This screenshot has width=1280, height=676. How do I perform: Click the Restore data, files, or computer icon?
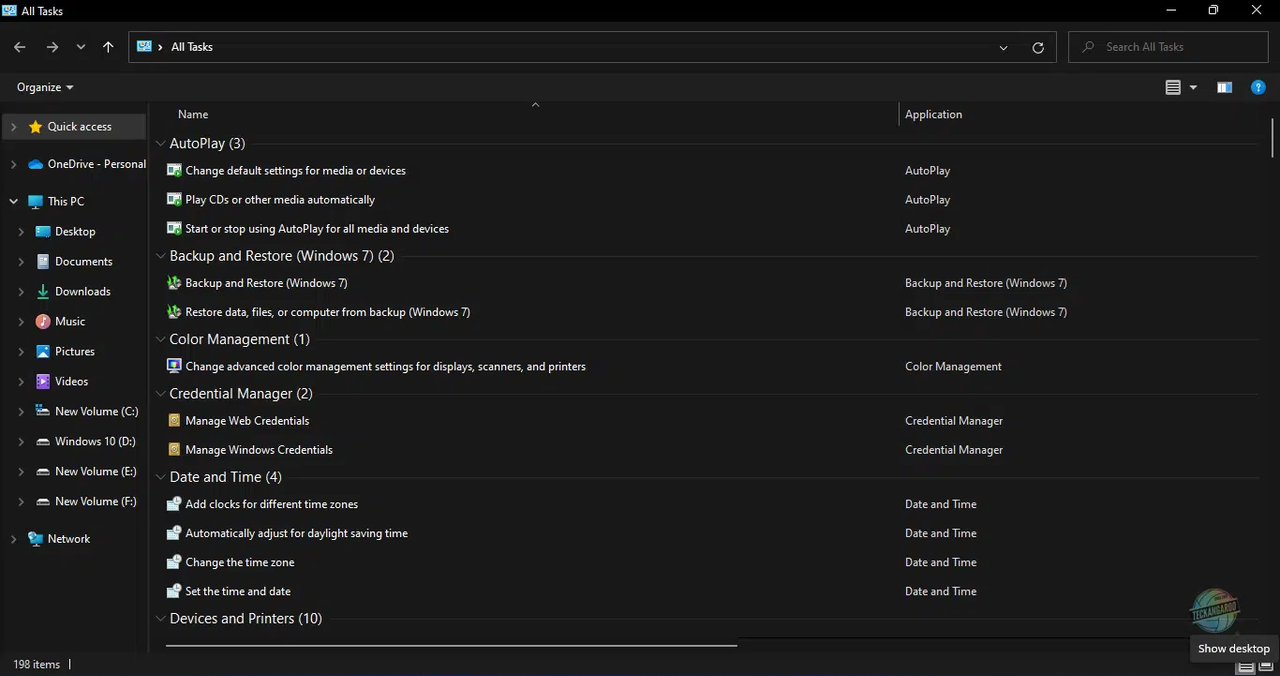coord(174,312)
